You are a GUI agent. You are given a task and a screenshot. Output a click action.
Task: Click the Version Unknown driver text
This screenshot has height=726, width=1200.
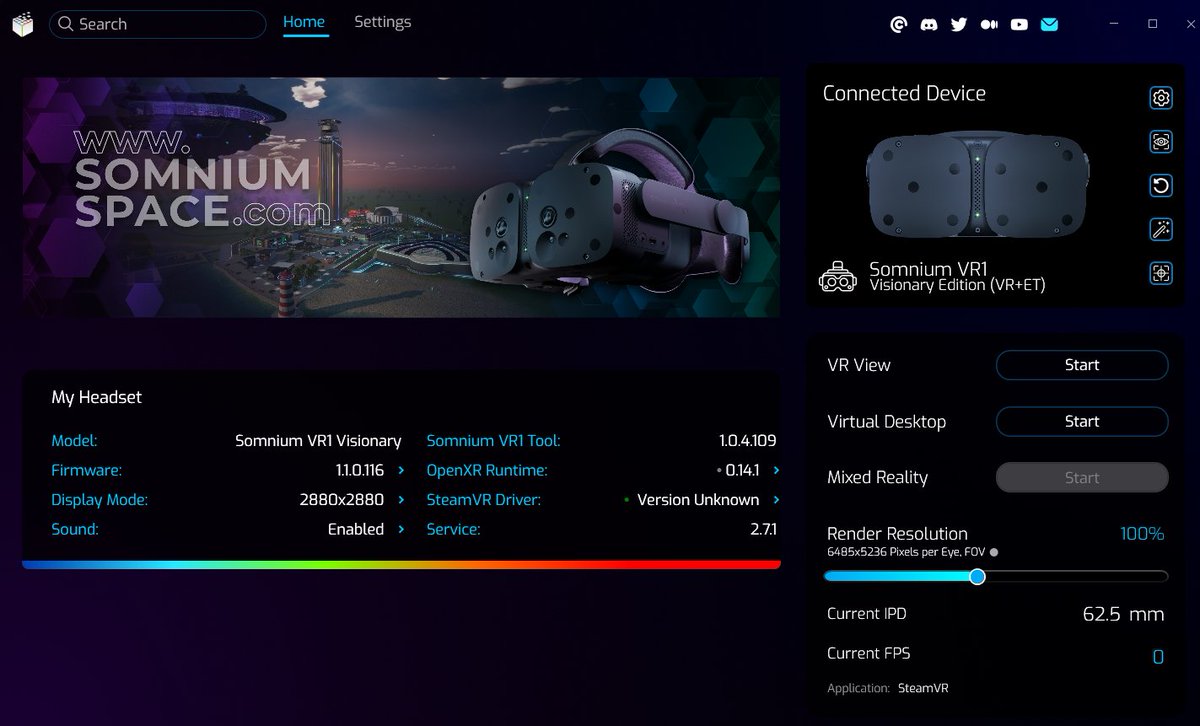(698, 499)
